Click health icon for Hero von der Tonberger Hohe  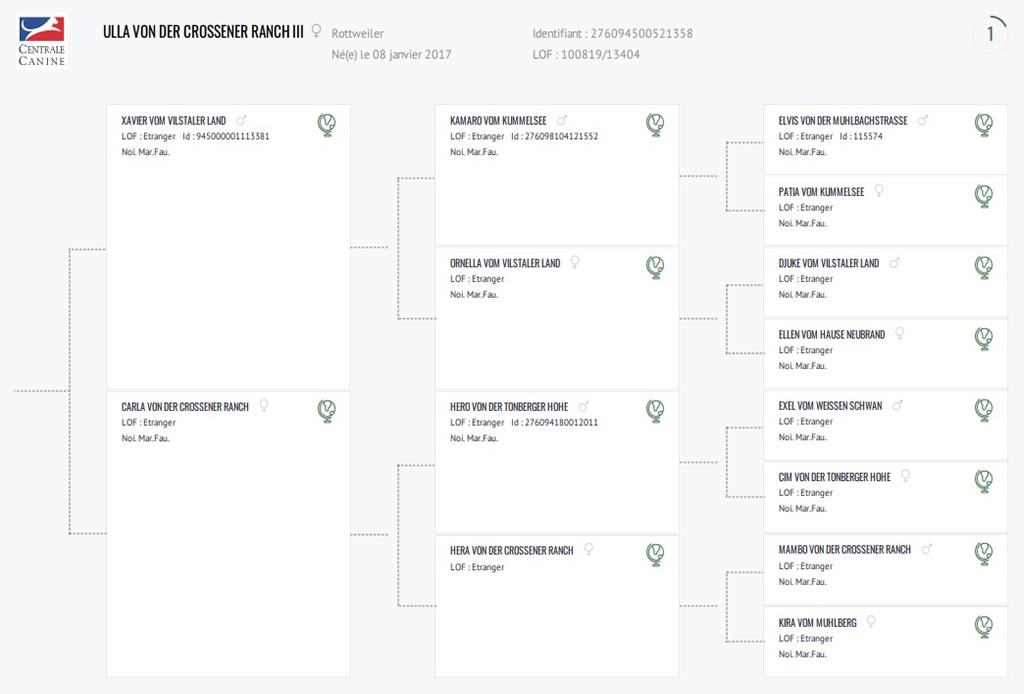[x=655, y=411]
